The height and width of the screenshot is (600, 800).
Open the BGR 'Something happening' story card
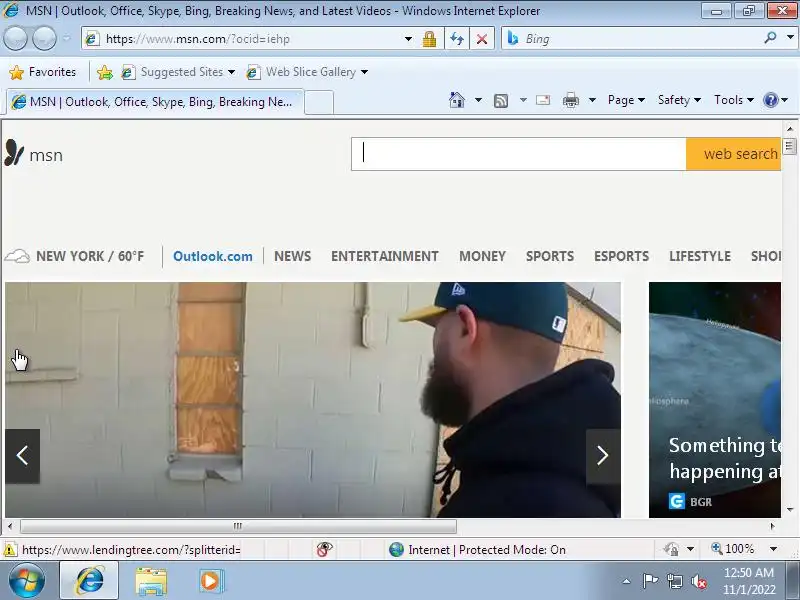pos(715,400)
